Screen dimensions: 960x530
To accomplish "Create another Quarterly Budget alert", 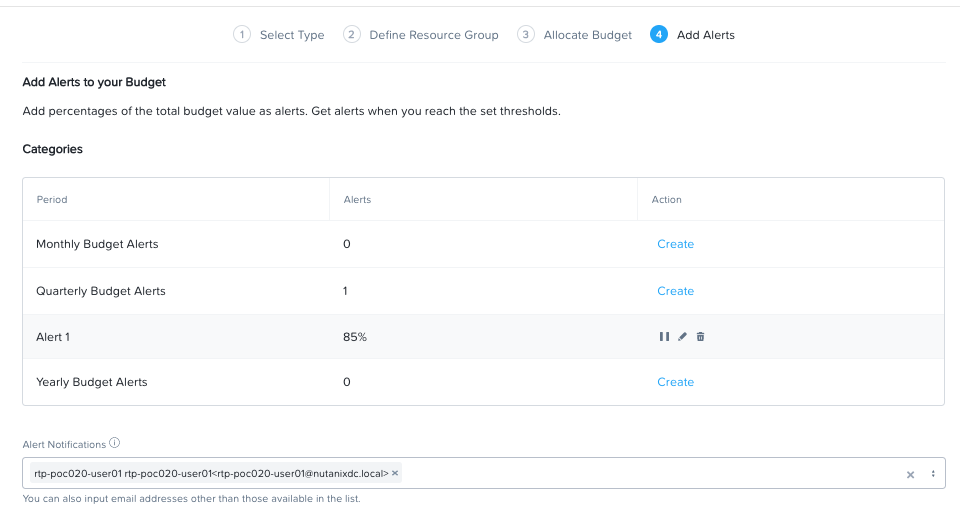I will [675, 291].
